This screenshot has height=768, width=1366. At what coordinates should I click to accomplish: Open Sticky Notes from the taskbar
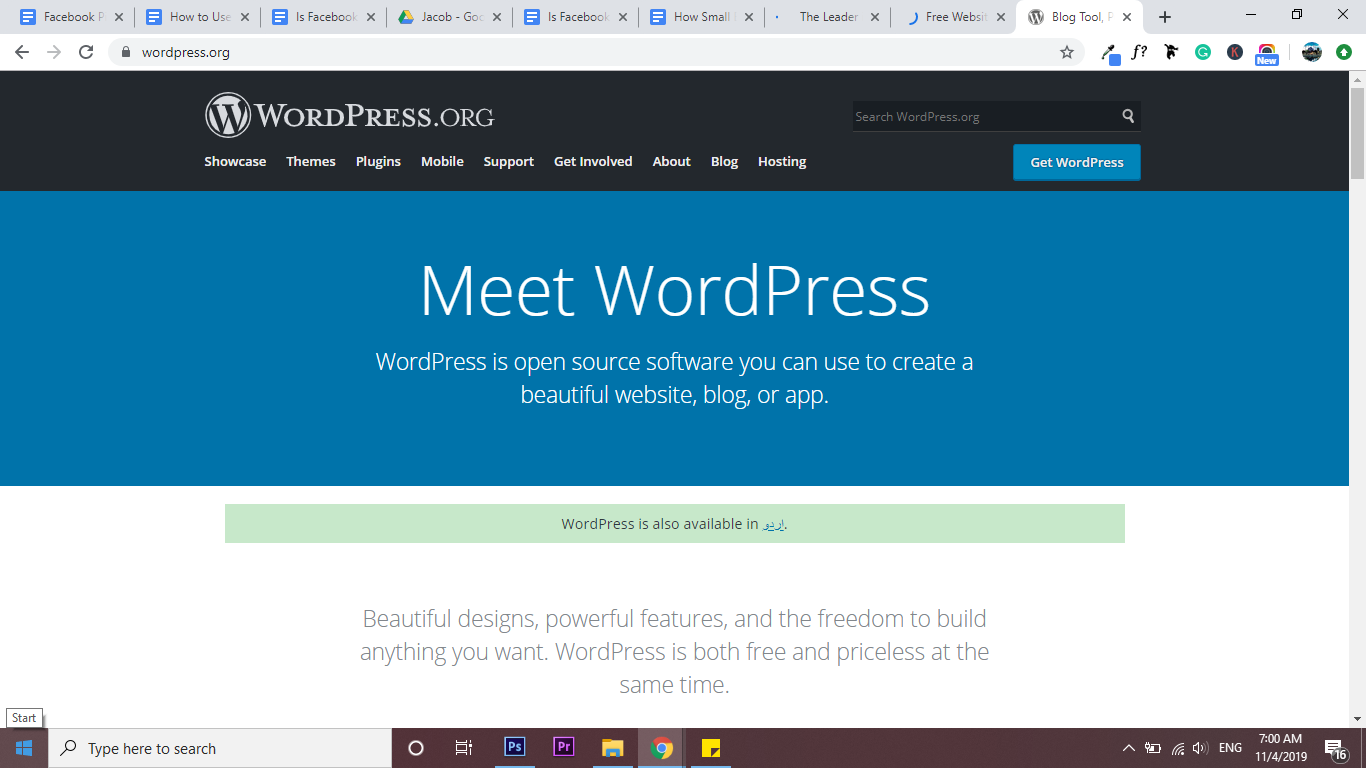coord(711,748)
